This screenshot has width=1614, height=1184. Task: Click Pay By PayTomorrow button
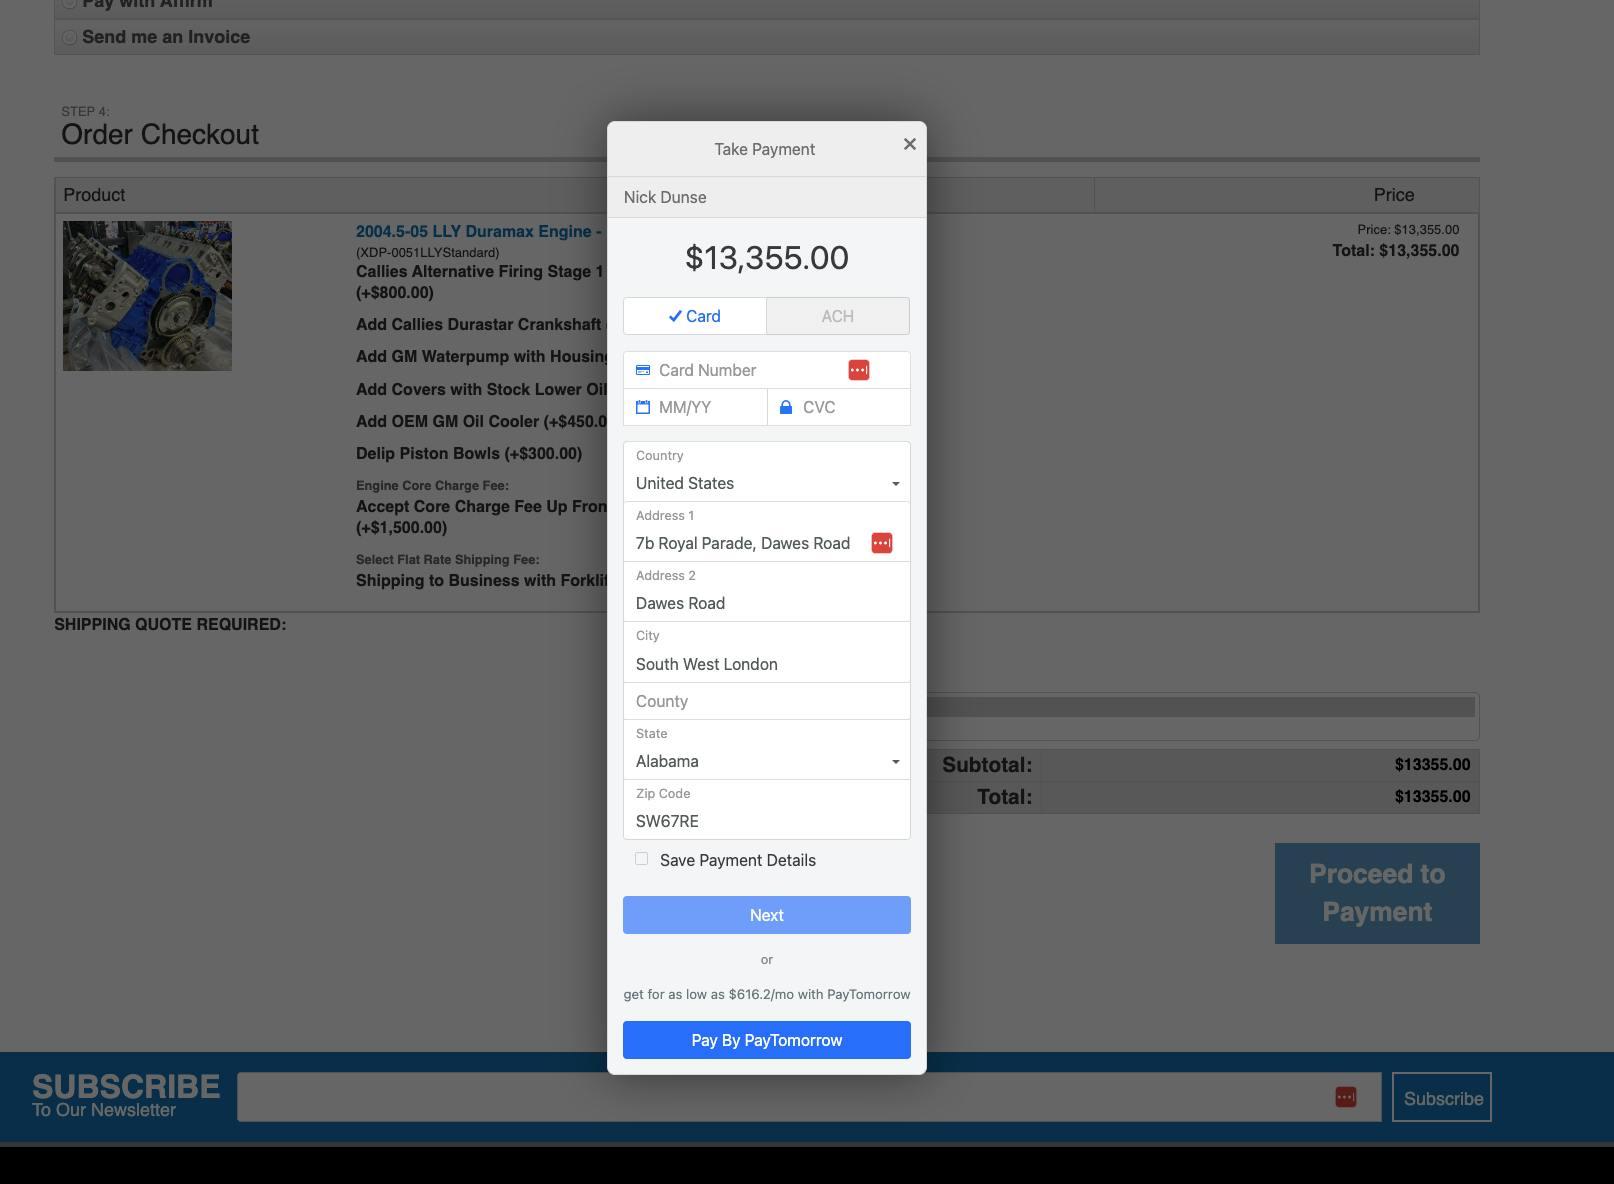[x=767, y=1040]
